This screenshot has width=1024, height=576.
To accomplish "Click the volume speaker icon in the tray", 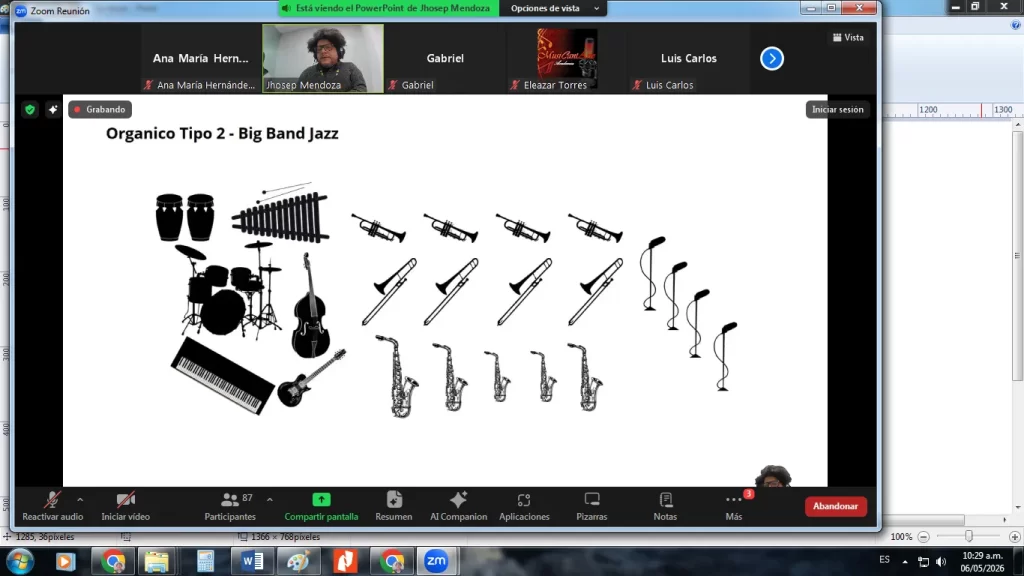I will click(941, 561).
